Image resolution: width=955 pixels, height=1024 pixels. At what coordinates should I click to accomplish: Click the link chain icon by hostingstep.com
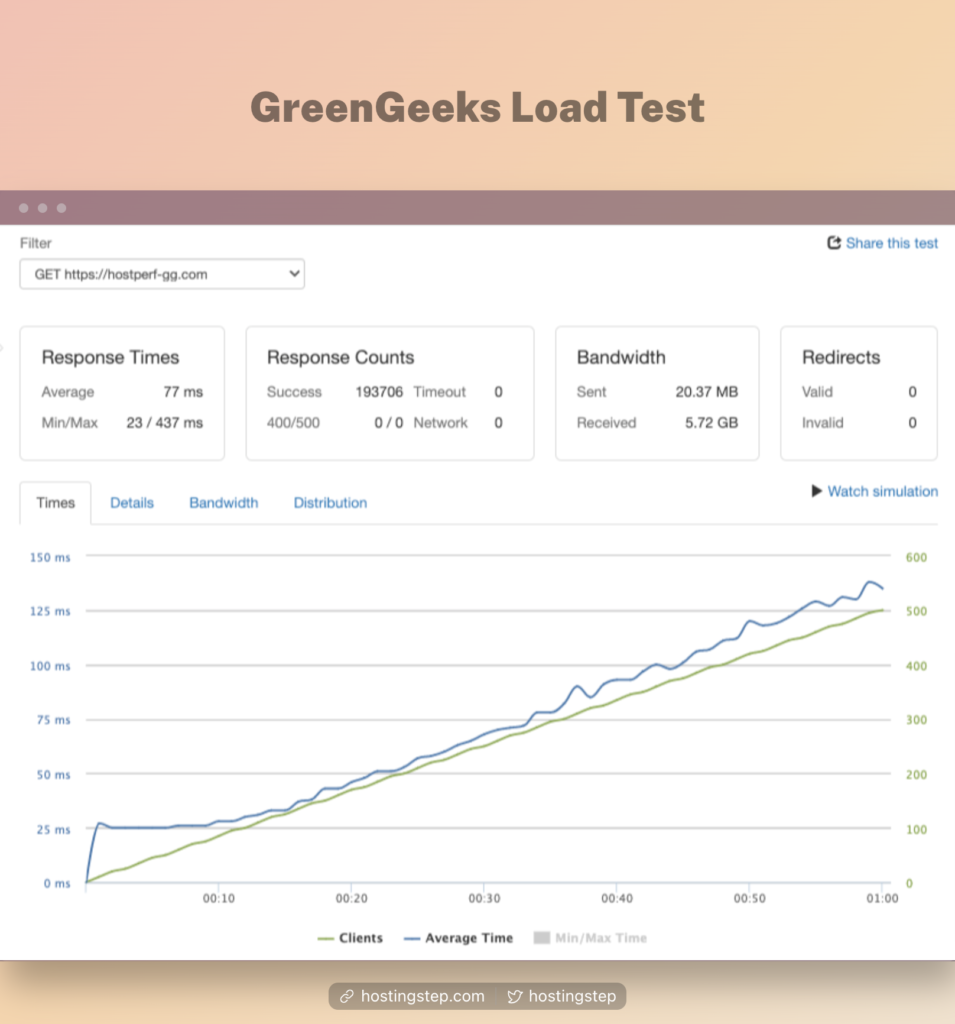[347, 996]
